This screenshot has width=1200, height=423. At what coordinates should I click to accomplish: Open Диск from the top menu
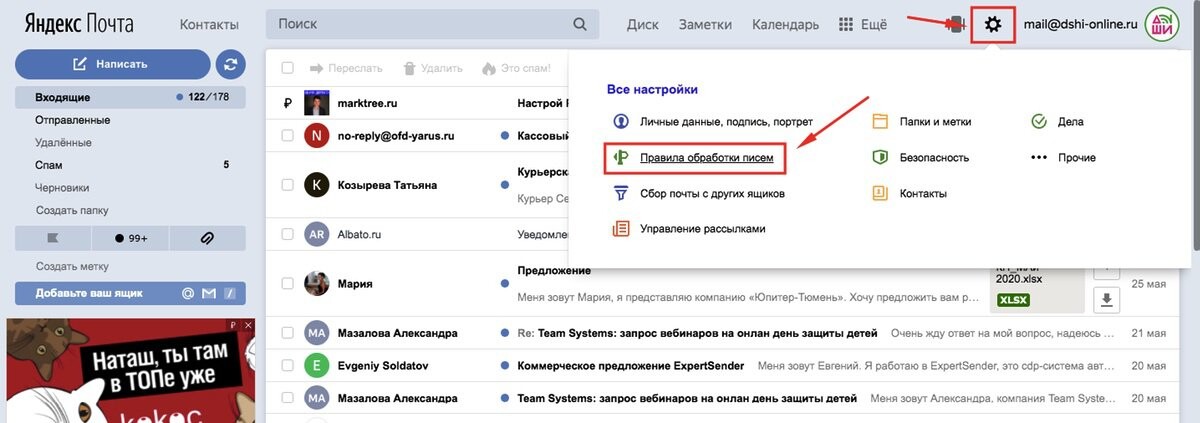(x=642, y=24)
